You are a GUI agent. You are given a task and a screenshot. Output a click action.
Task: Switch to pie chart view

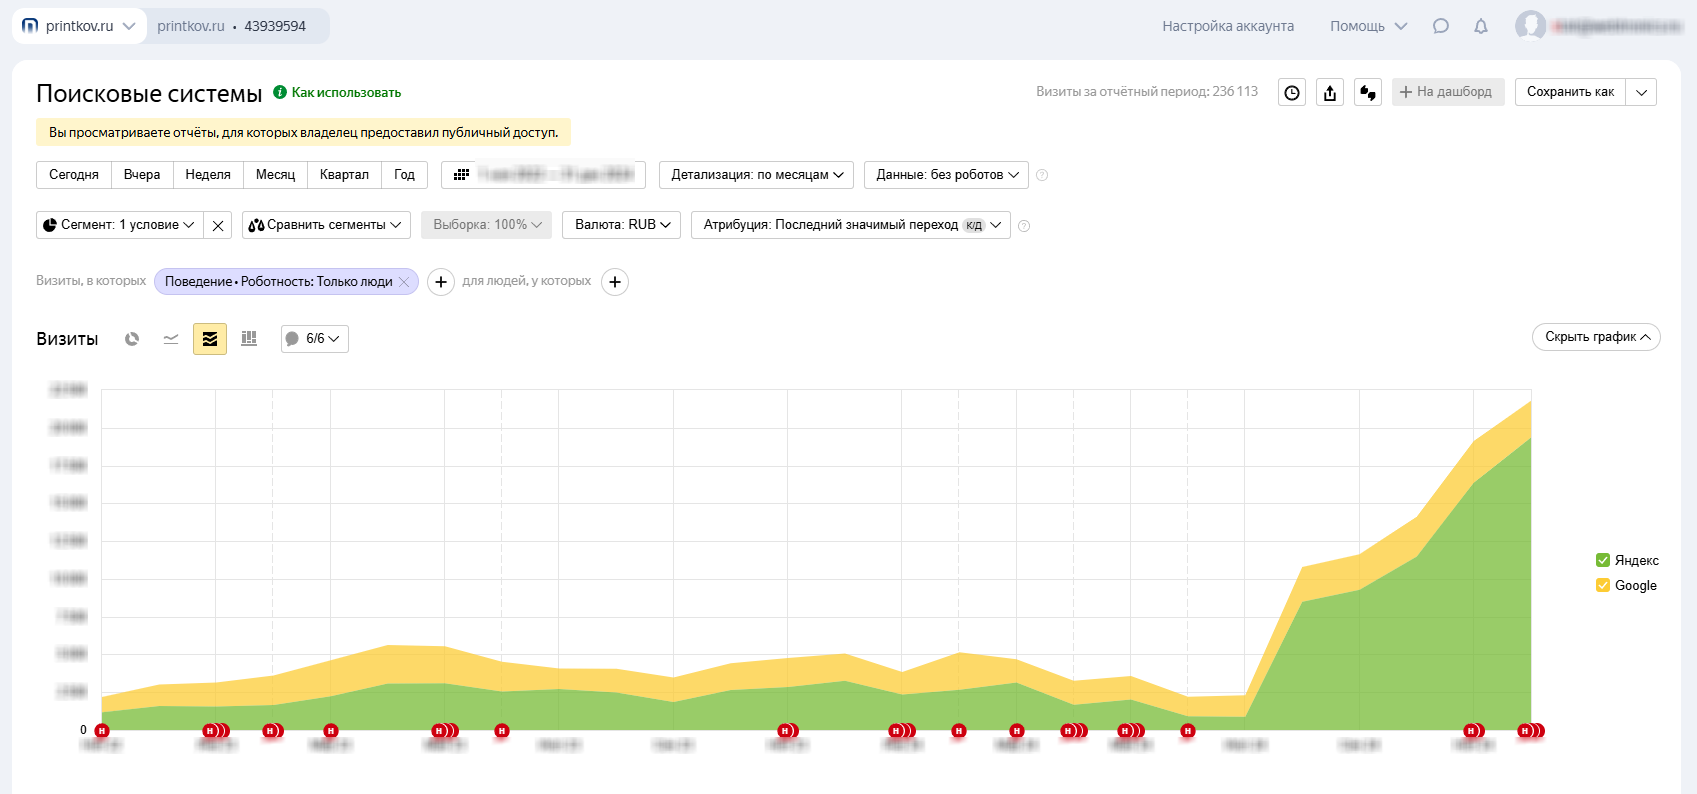[132, 339]
